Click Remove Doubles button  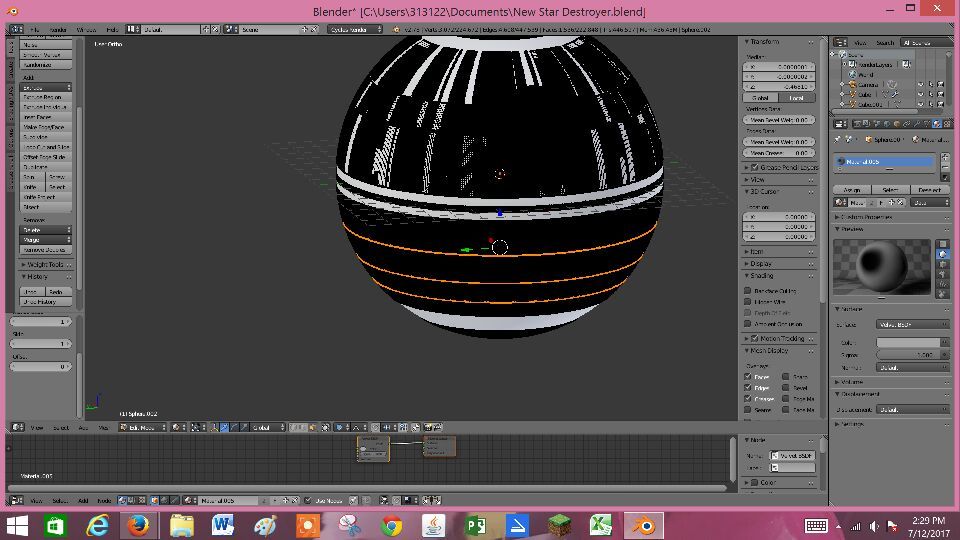[x=46, y=250]
